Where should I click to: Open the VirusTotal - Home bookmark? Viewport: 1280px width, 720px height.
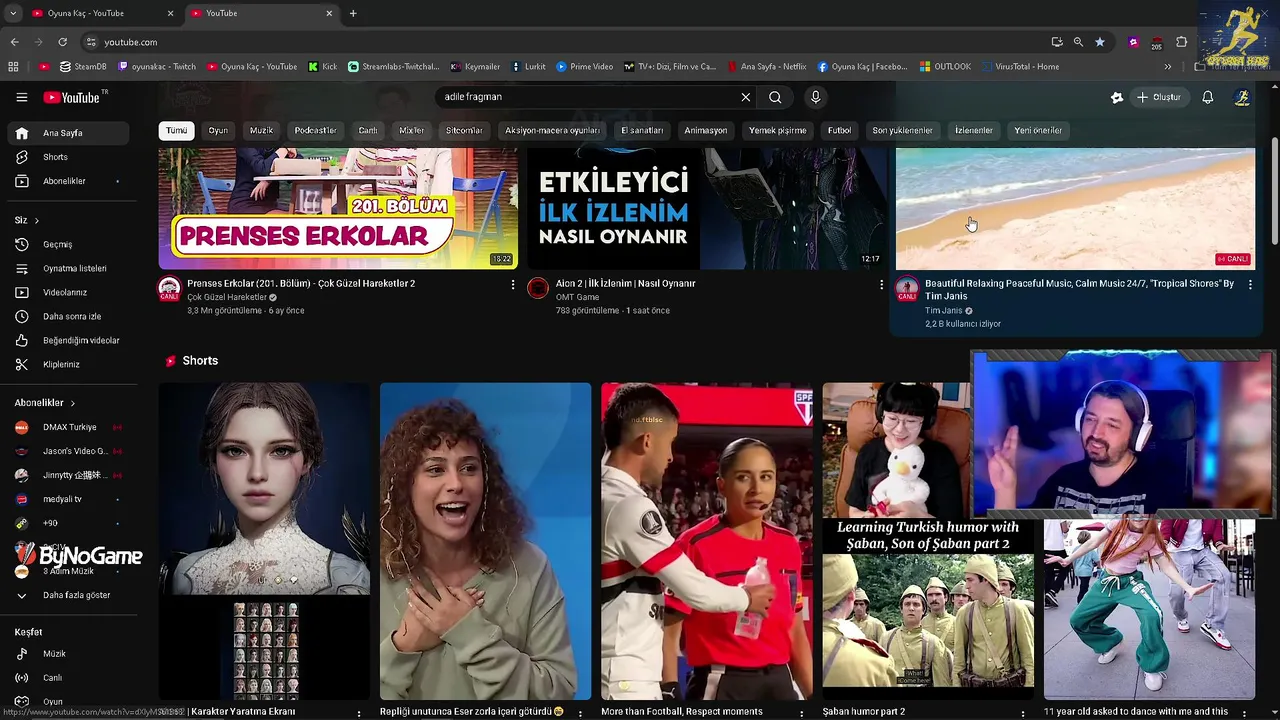(x=1018, y=67)
